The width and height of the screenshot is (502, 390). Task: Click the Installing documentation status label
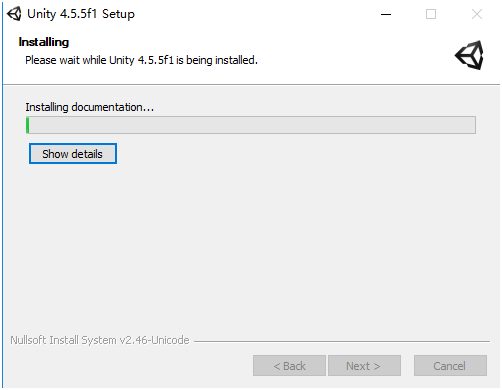tap(90, 107)
